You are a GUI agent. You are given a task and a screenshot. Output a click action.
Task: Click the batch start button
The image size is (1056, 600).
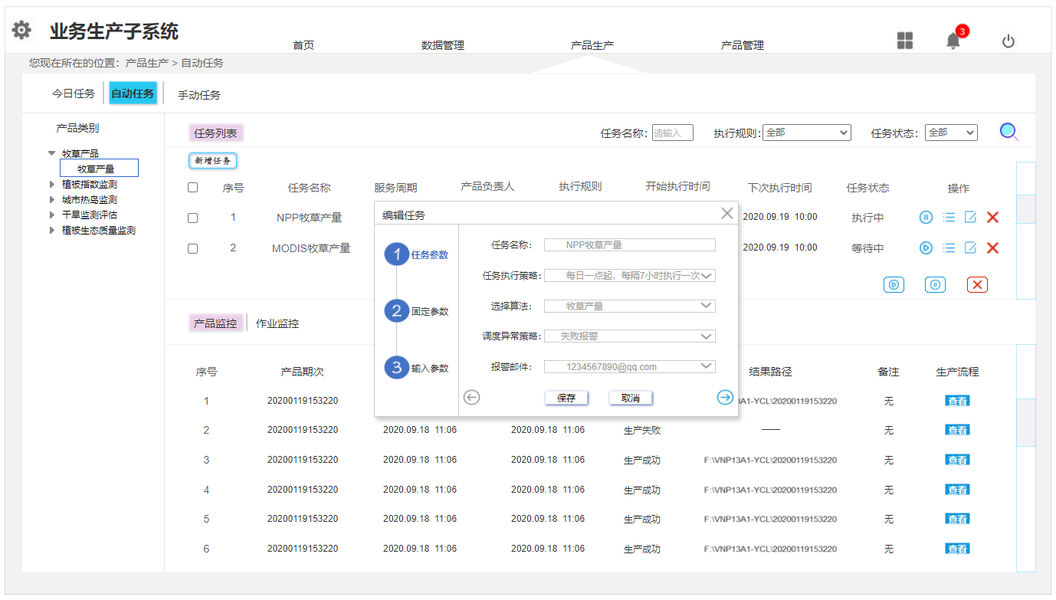click(x=894, y=285)
